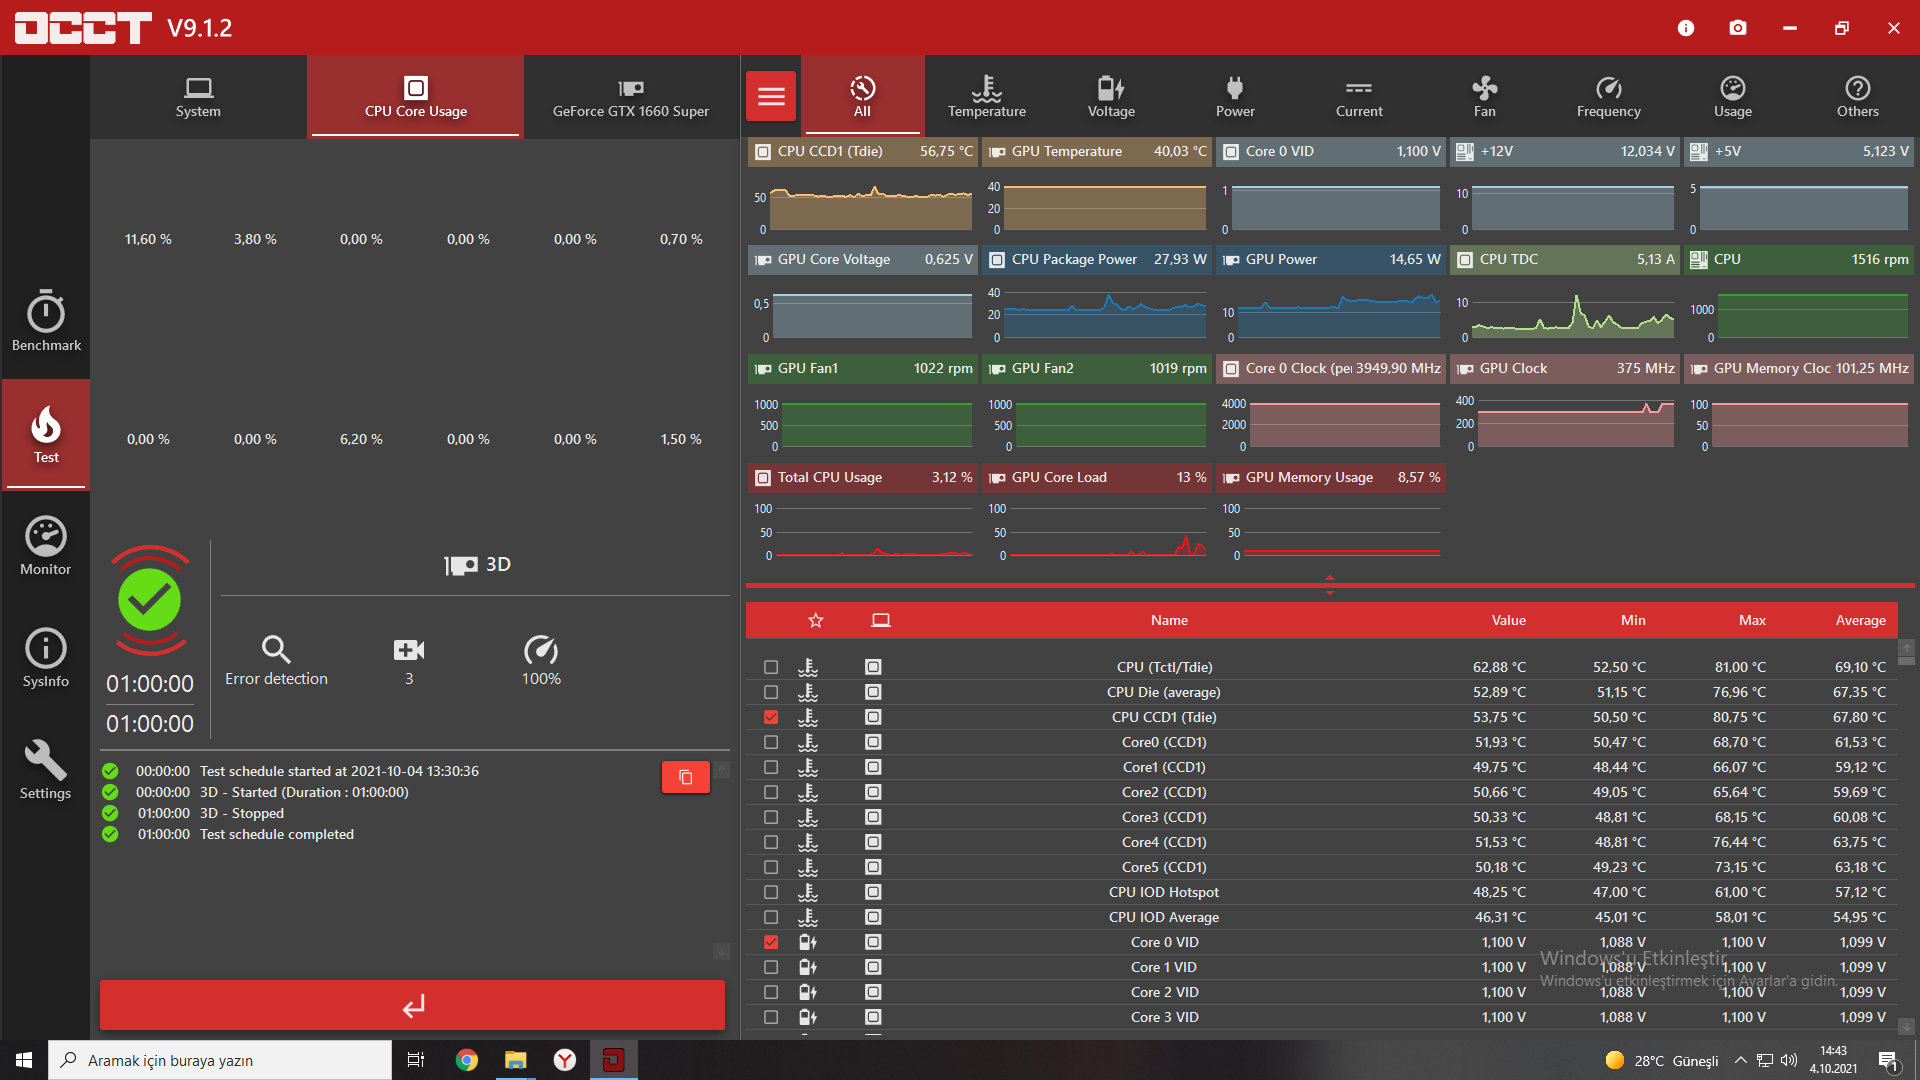This screenshot has height=1080, width=1920.
Task: Copy the test log with red button
Action: [686, 777]
